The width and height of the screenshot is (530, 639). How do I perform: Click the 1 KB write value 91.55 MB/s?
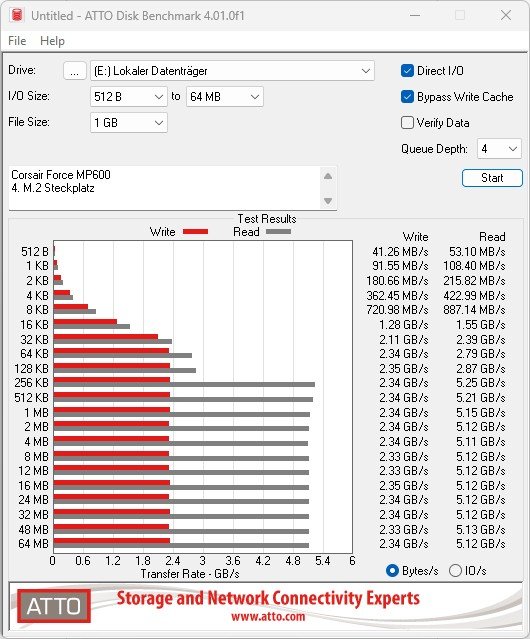[x=400, y=266]
